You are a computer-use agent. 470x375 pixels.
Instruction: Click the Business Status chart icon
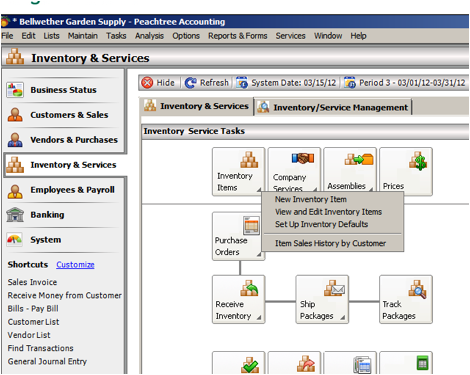pos(15,90)
